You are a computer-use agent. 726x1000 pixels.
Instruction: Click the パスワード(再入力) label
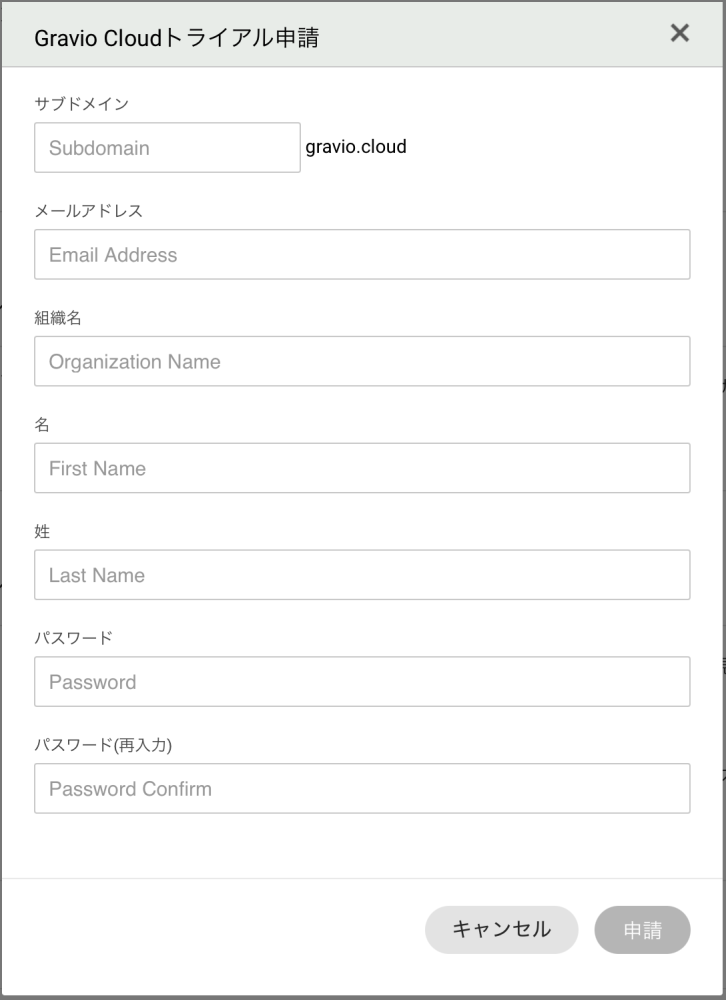pyautogui.click(x=110, y=745)
